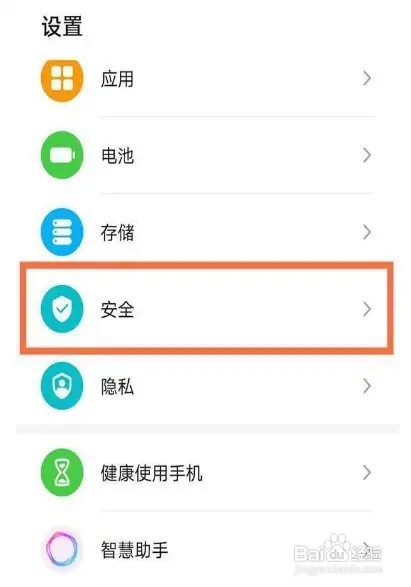Select the 存储 text label

pos(117,232)
